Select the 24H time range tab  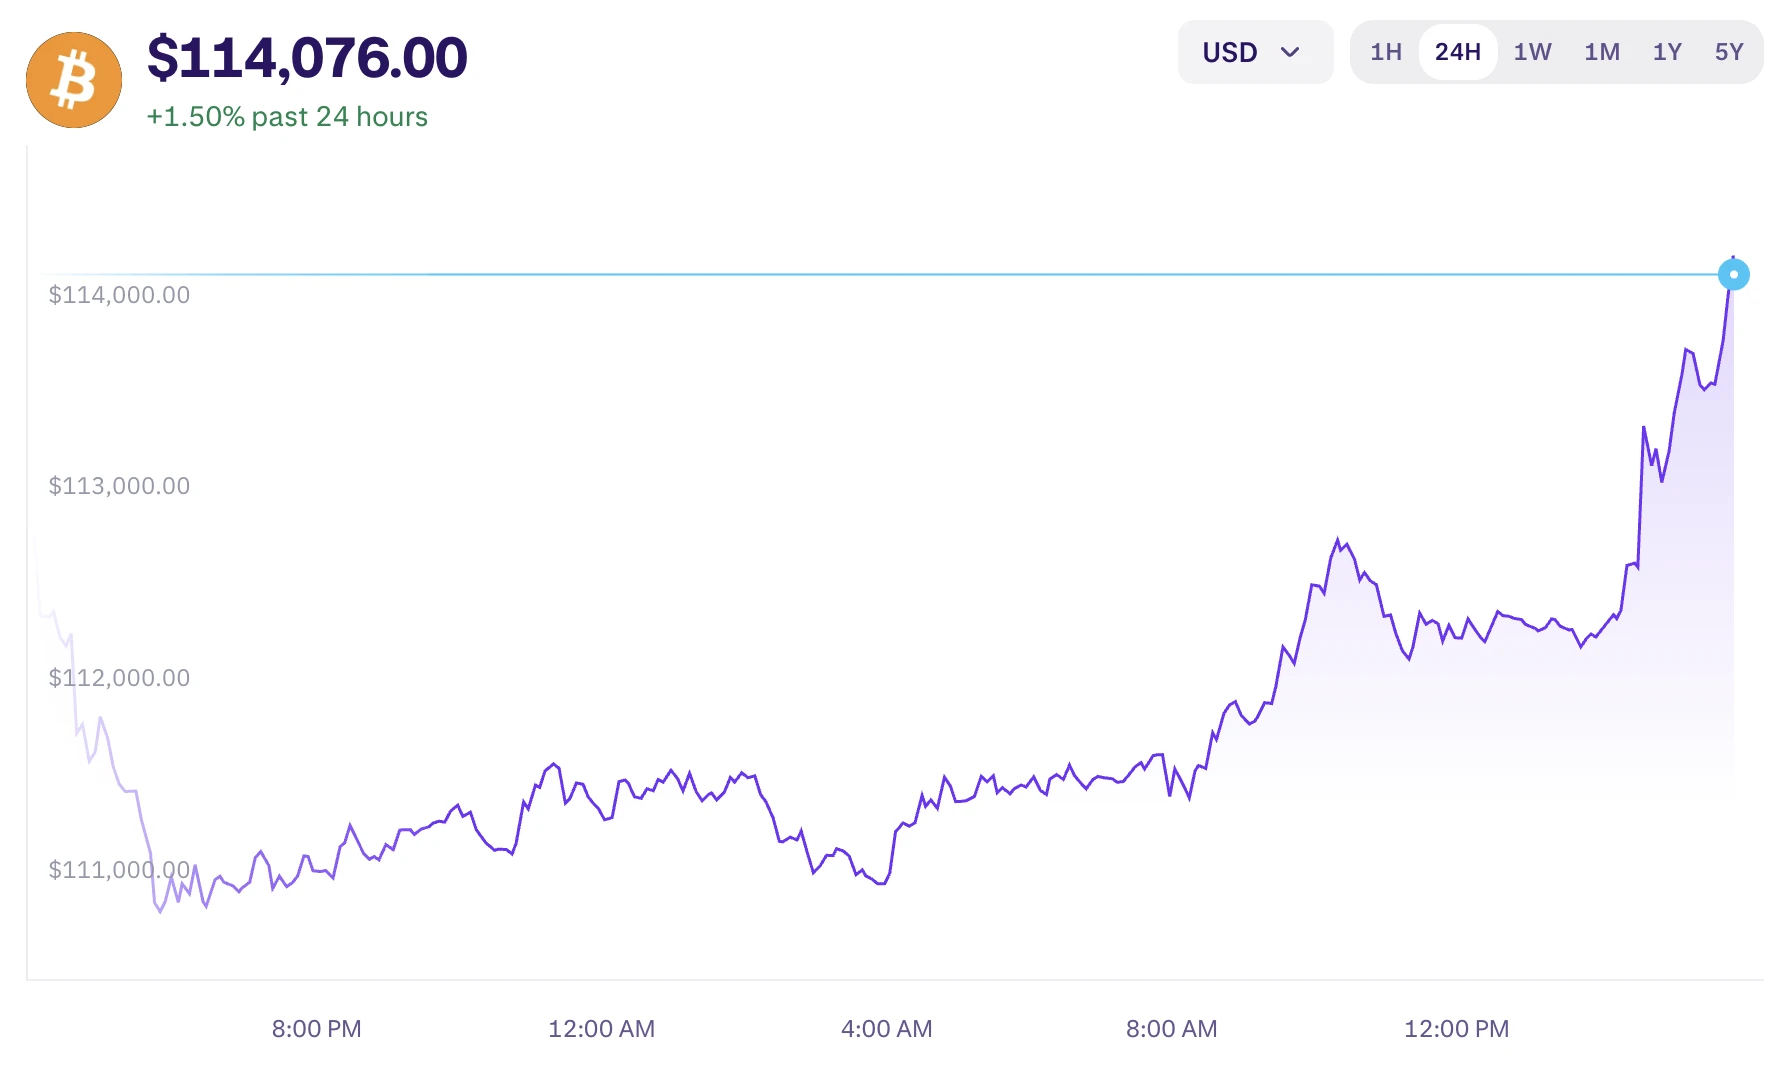1458,52
